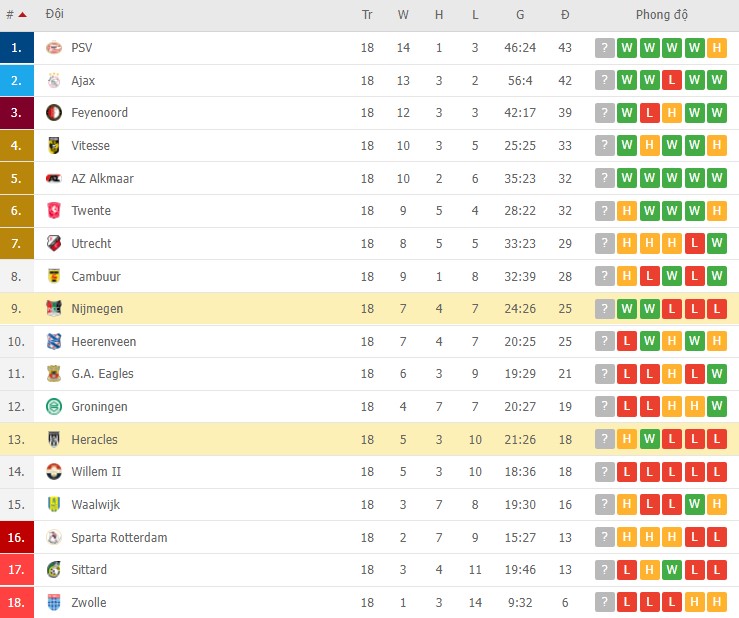Click the Đội column header
This screenshot has width=739, height=618.
click(x=55, y=15)
